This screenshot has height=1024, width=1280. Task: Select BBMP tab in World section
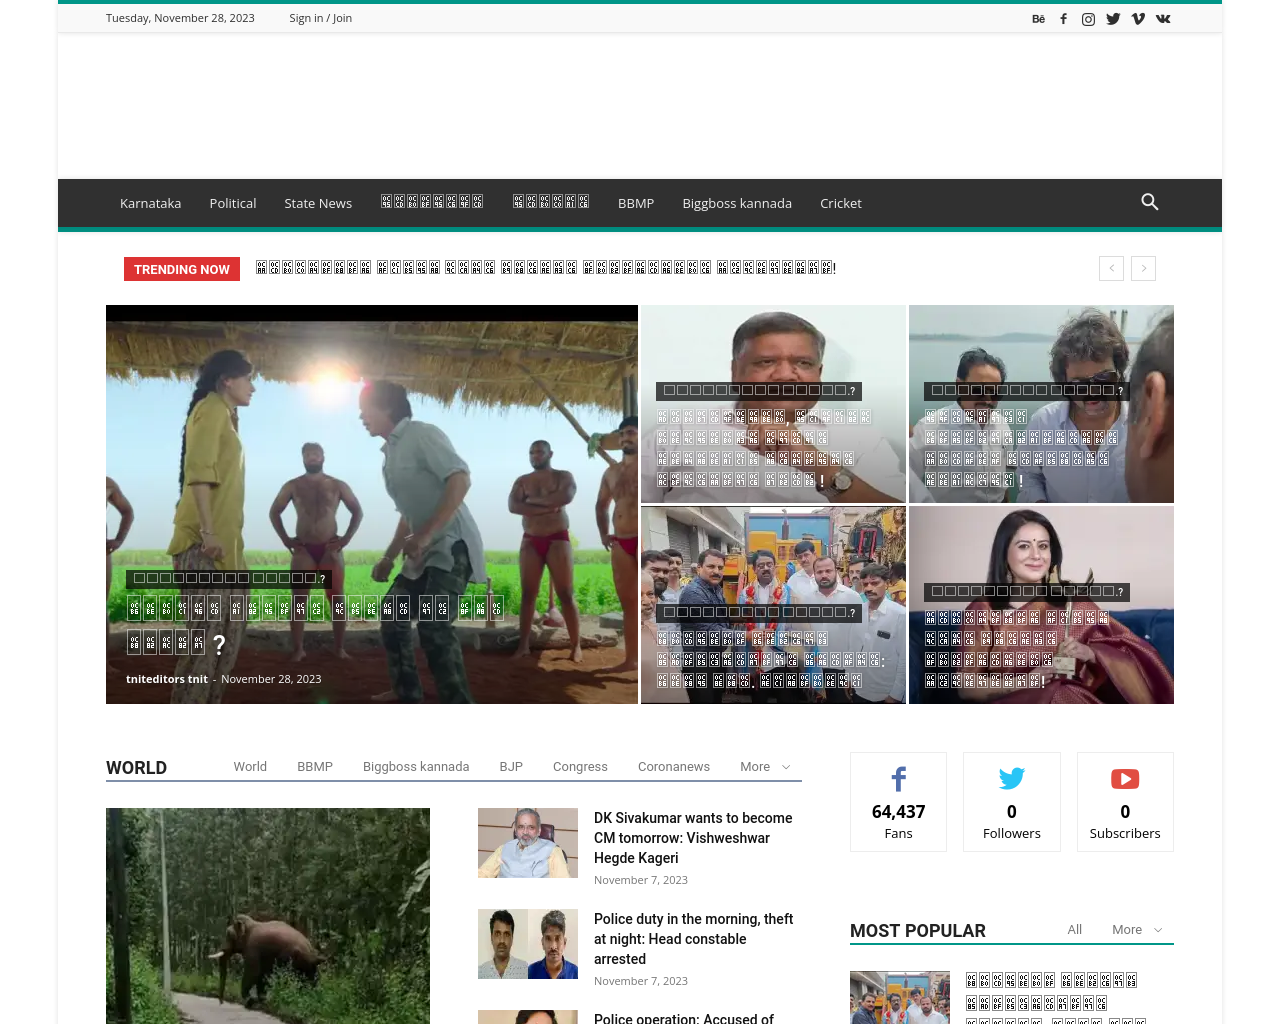(x=315, y=767)
